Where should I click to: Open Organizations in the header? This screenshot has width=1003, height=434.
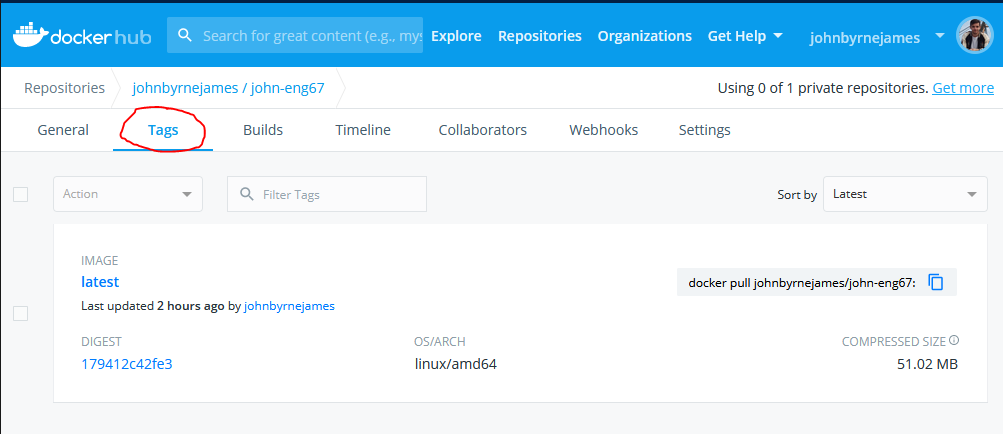[645, 36]
